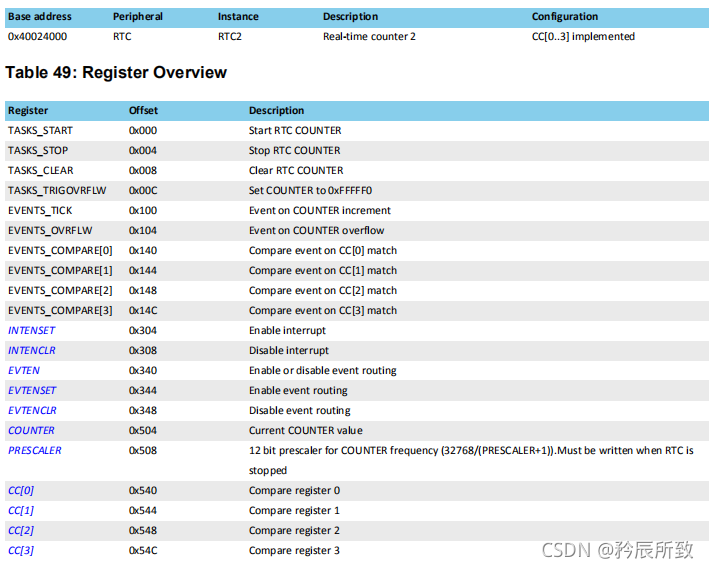This screenshot has height=568, width=709.
Task: Click the offset value 0x004
Action: (143, 151)
